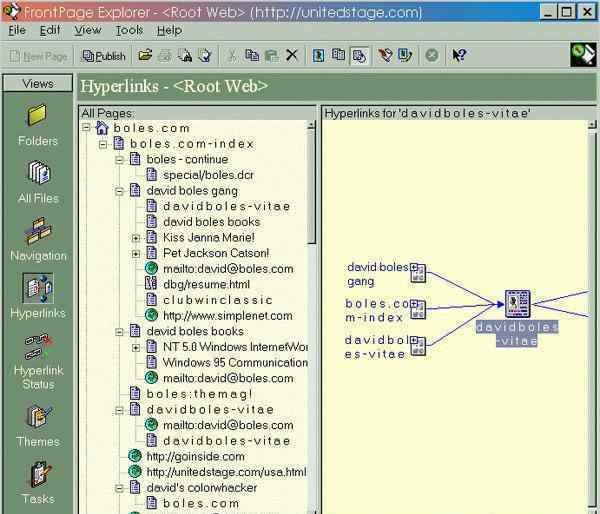Expand the Kiss Janna Marie! node
This screenshot has width=600, height=514.
136,238
